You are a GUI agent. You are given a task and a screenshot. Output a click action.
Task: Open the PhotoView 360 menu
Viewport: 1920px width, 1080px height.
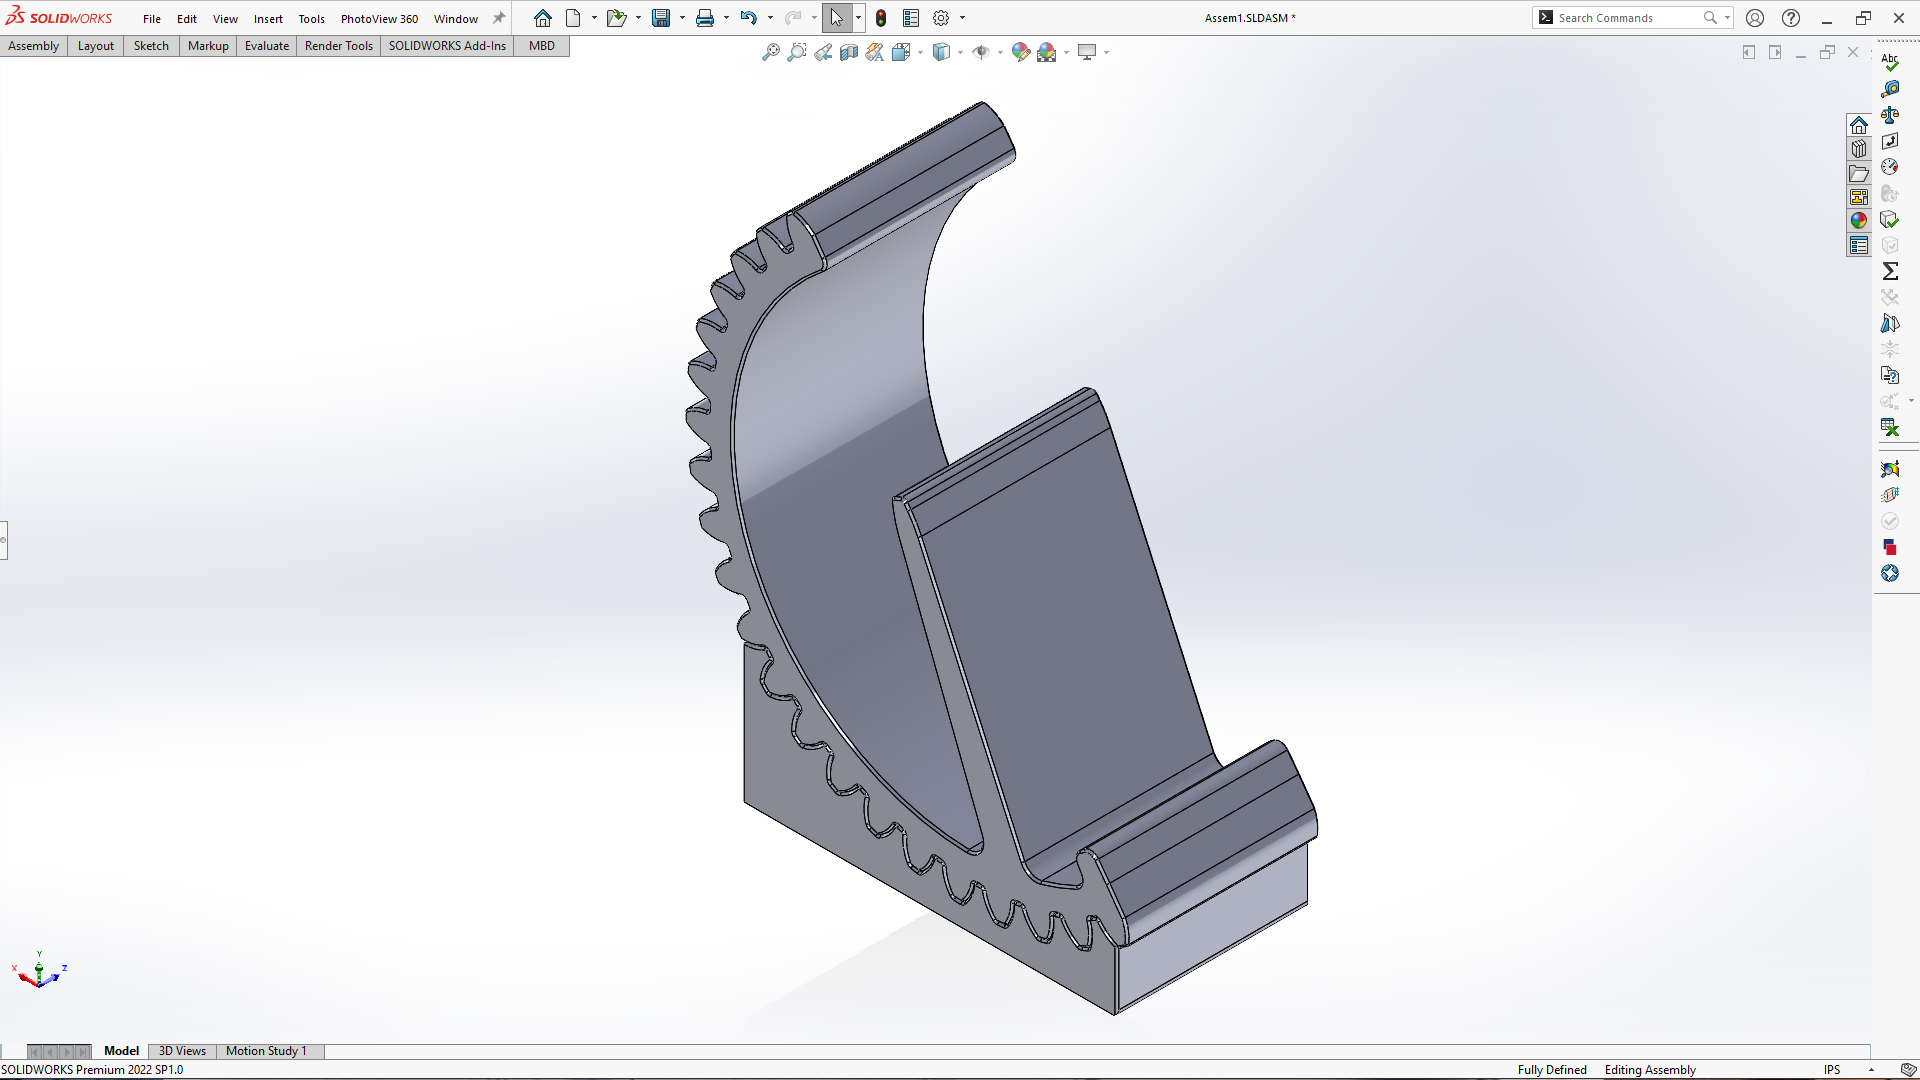pyautogui.click(x=379, y=19)
